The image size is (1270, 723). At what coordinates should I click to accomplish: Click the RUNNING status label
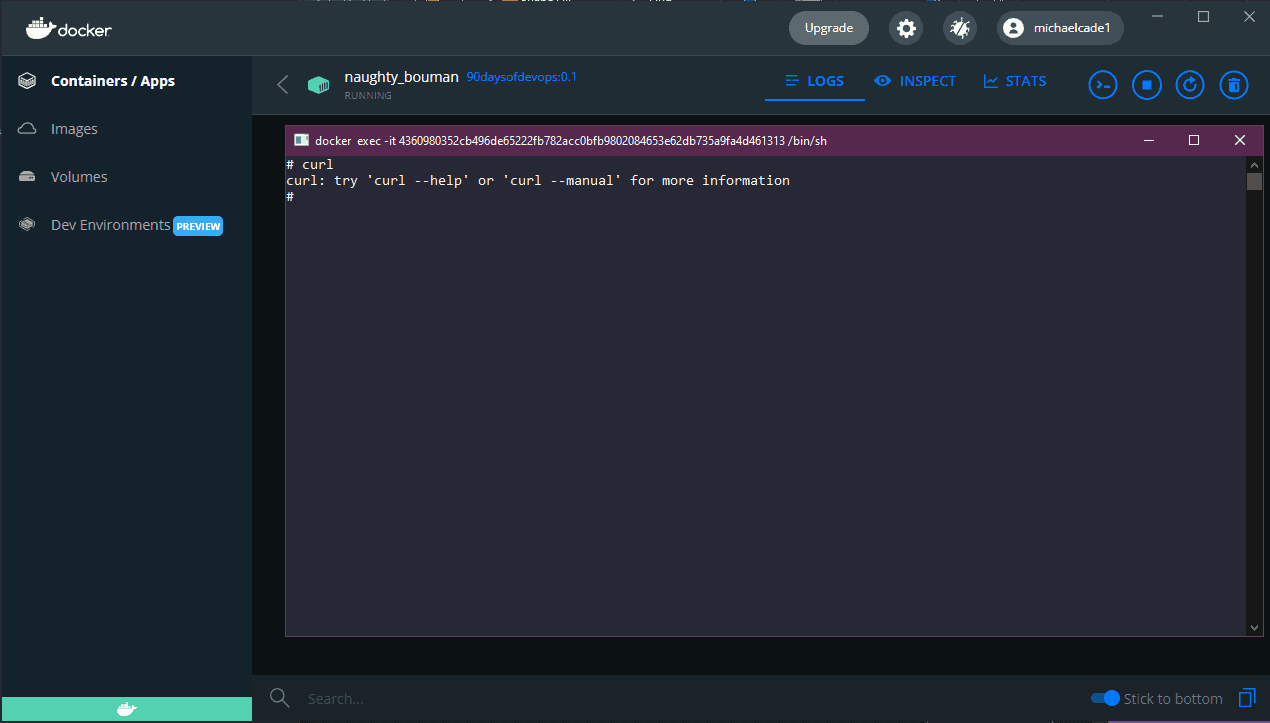[x=368, y=96]
